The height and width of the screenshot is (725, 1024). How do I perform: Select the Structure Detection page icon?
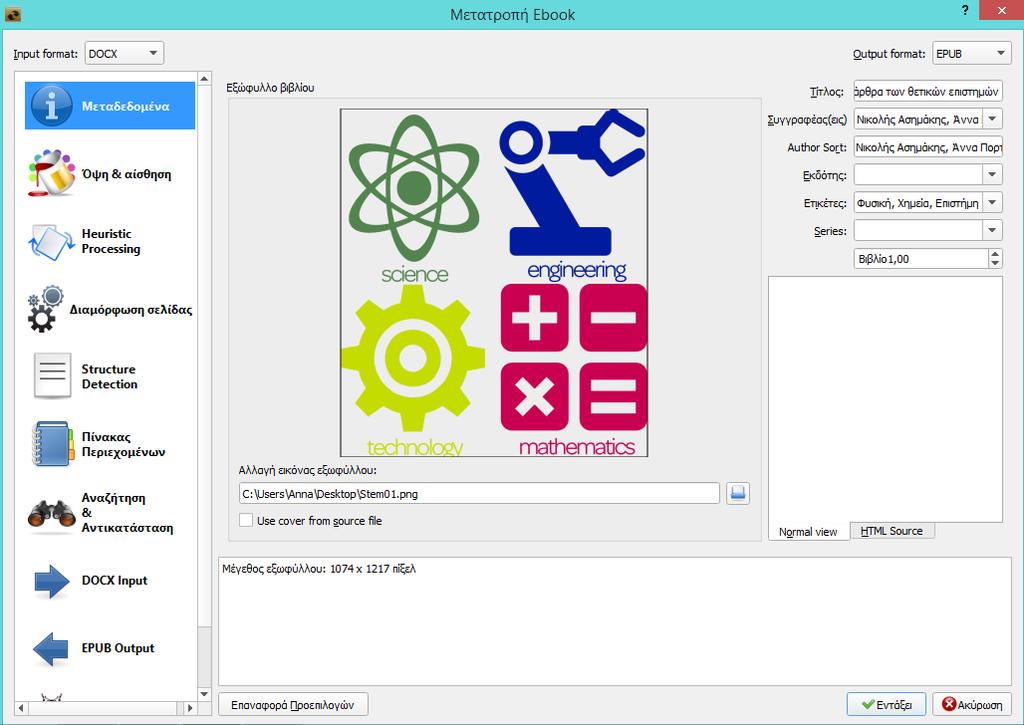(x=52, y=376)
